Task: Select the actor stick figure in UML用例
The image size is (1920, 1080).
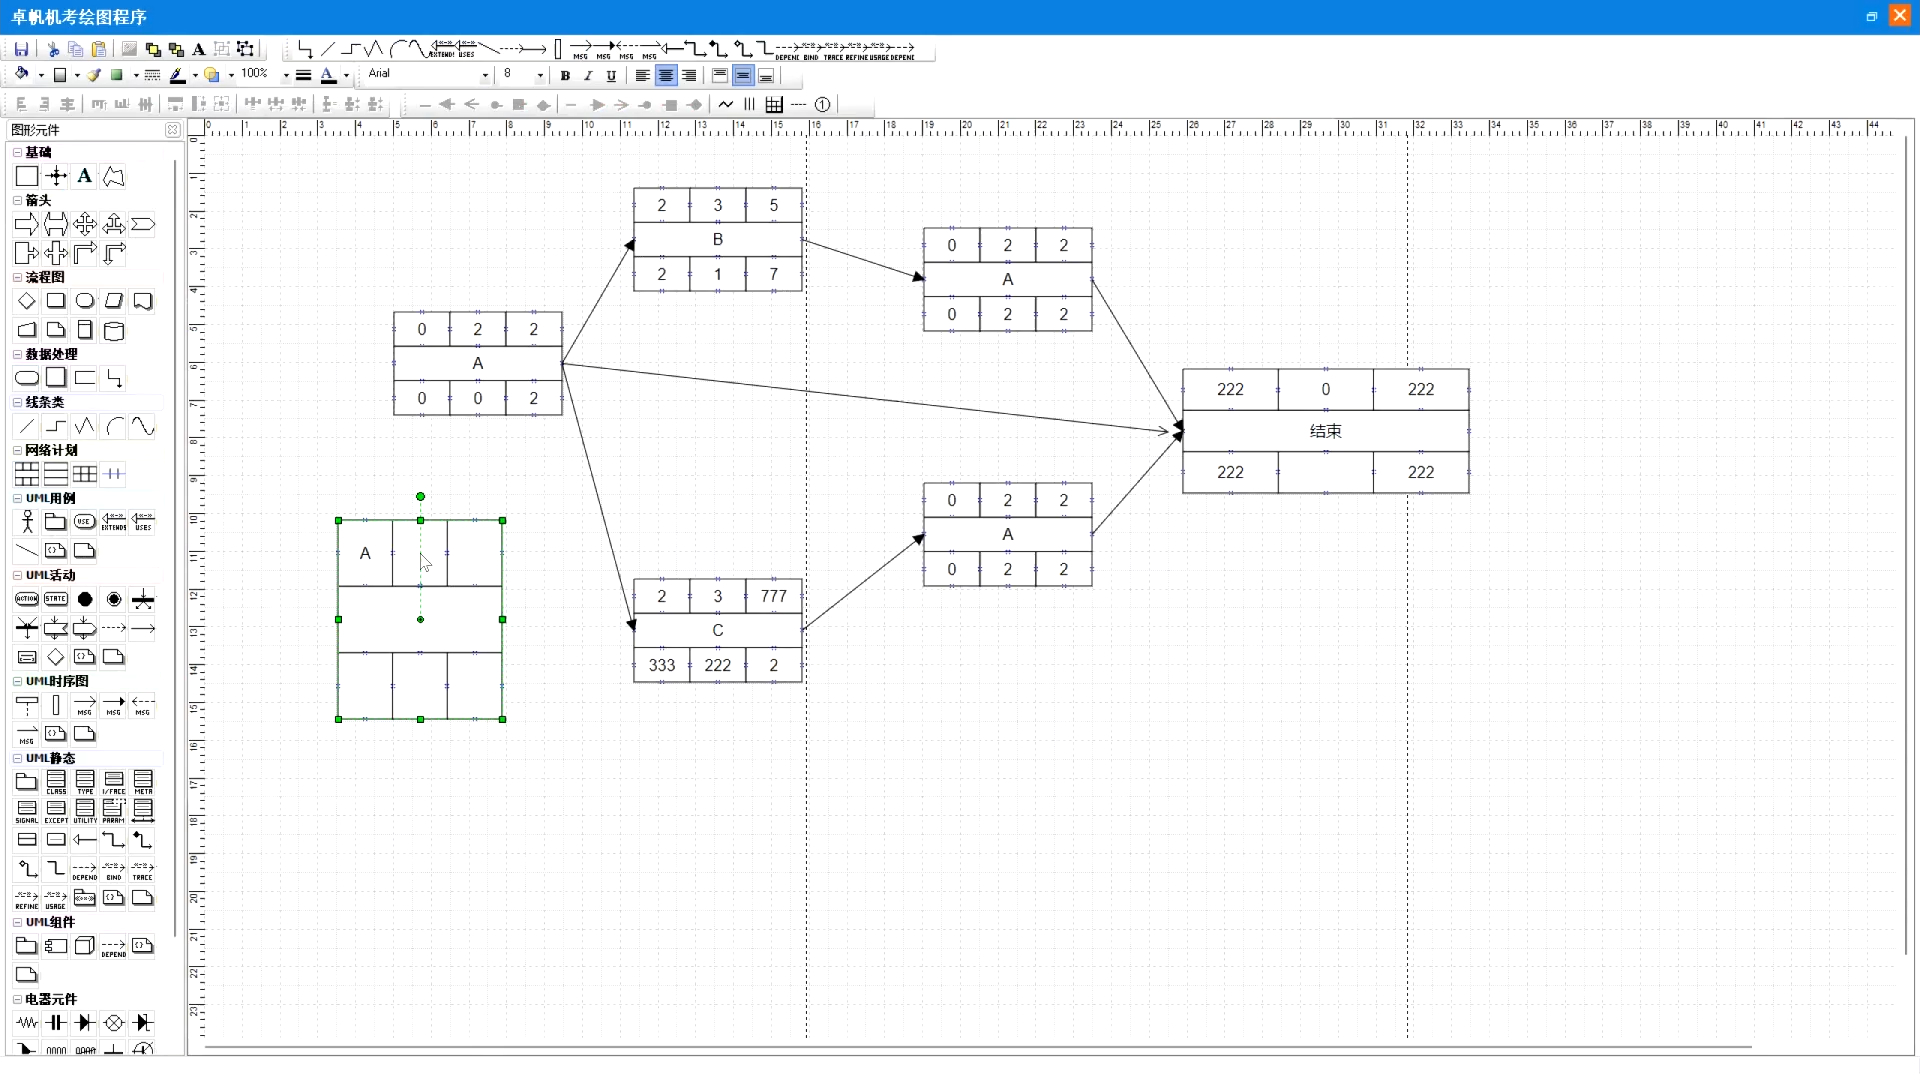Action: click(x=27, y=521)
